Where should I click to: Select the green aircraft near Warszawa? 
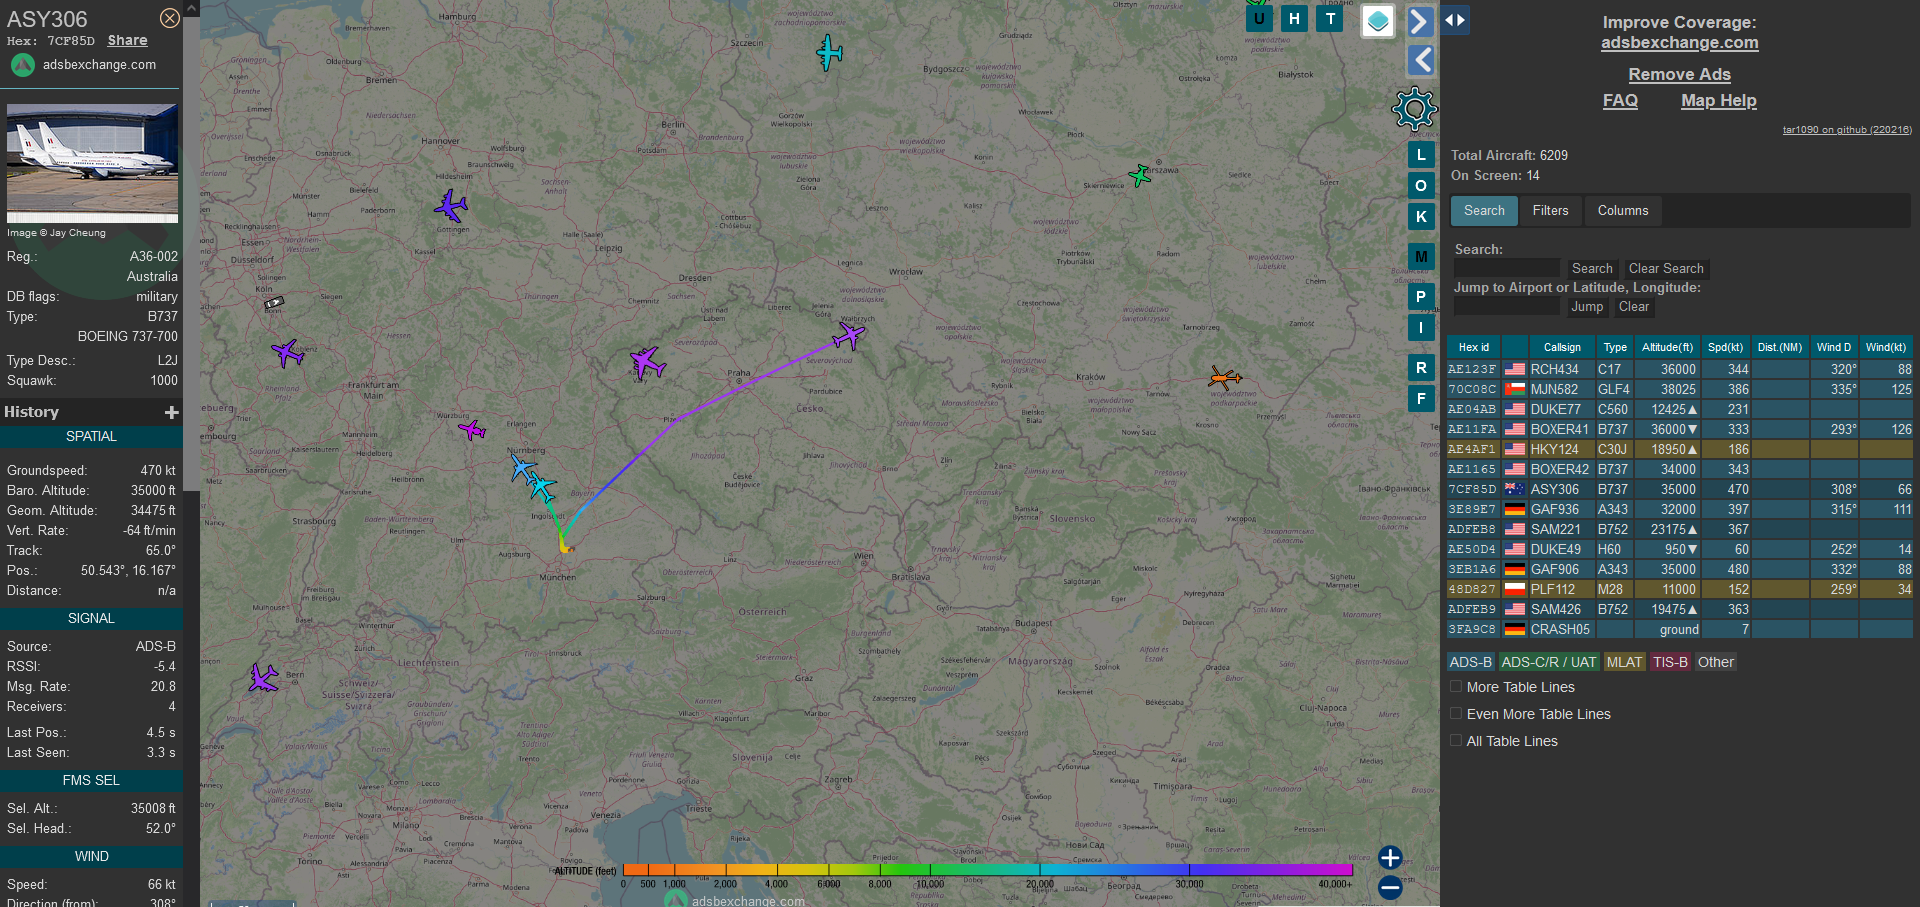tap(1140, 176)
